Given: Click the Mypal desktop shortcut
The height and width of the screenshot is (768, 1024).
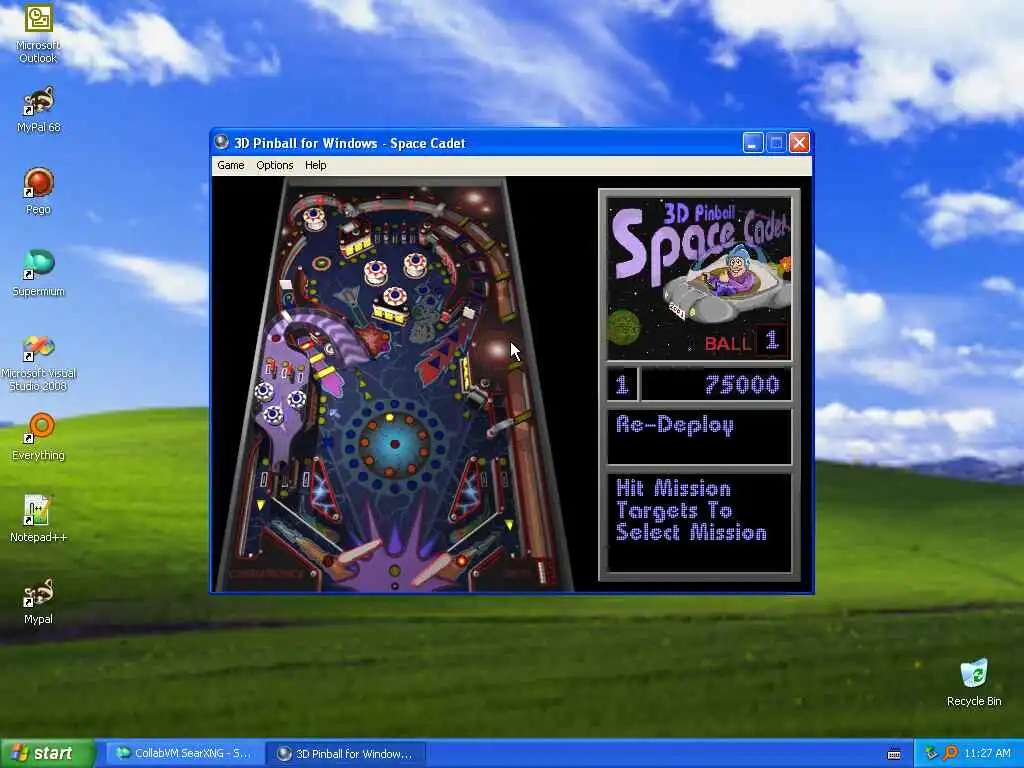Looking at the screenshot, I should 38,601.
